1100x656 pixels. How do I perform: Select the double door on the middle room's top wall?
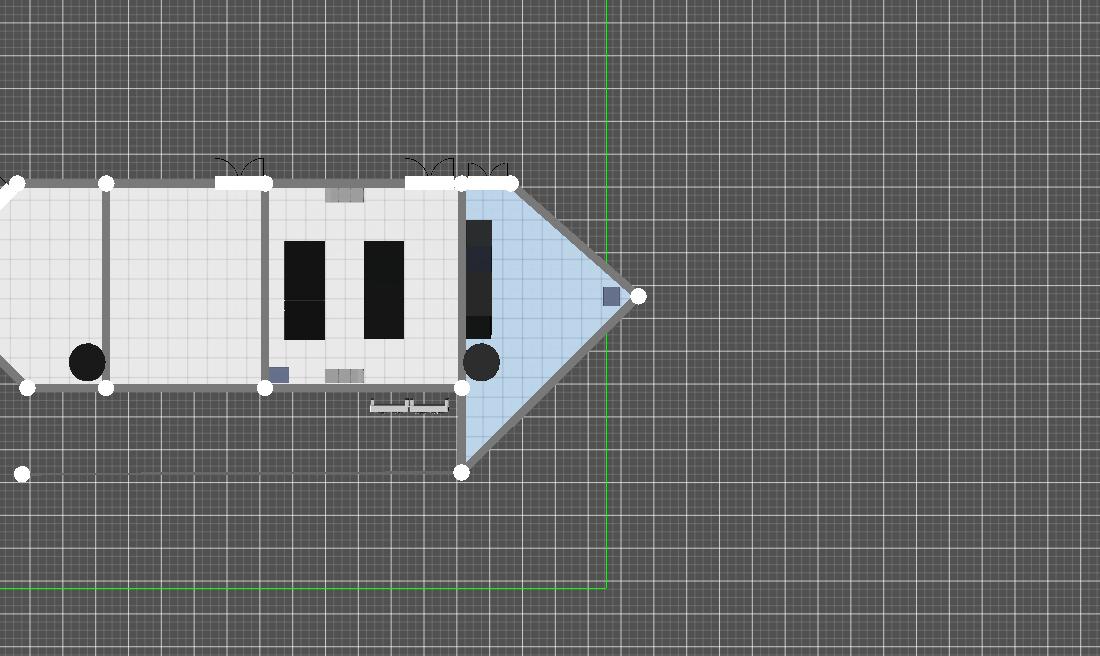point(430,174)
